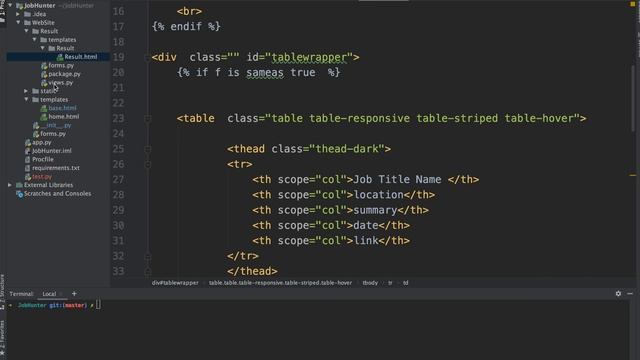Click the .idea folder icon

[28, 14]
